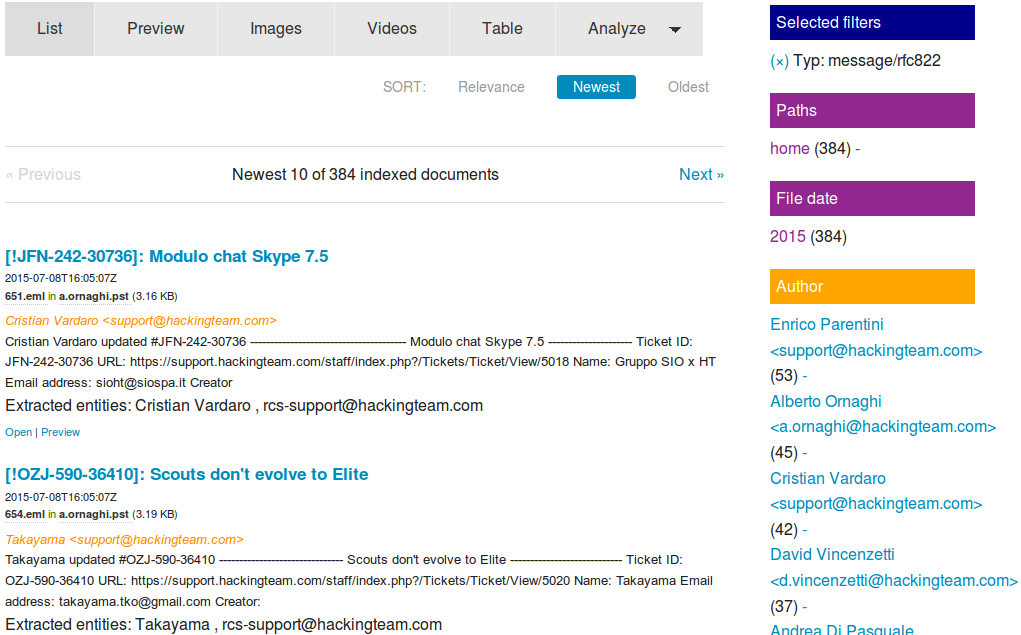The image size is (1021, 635).
Task: Click the 651.eml file name
Action: (x=25, y=296)
